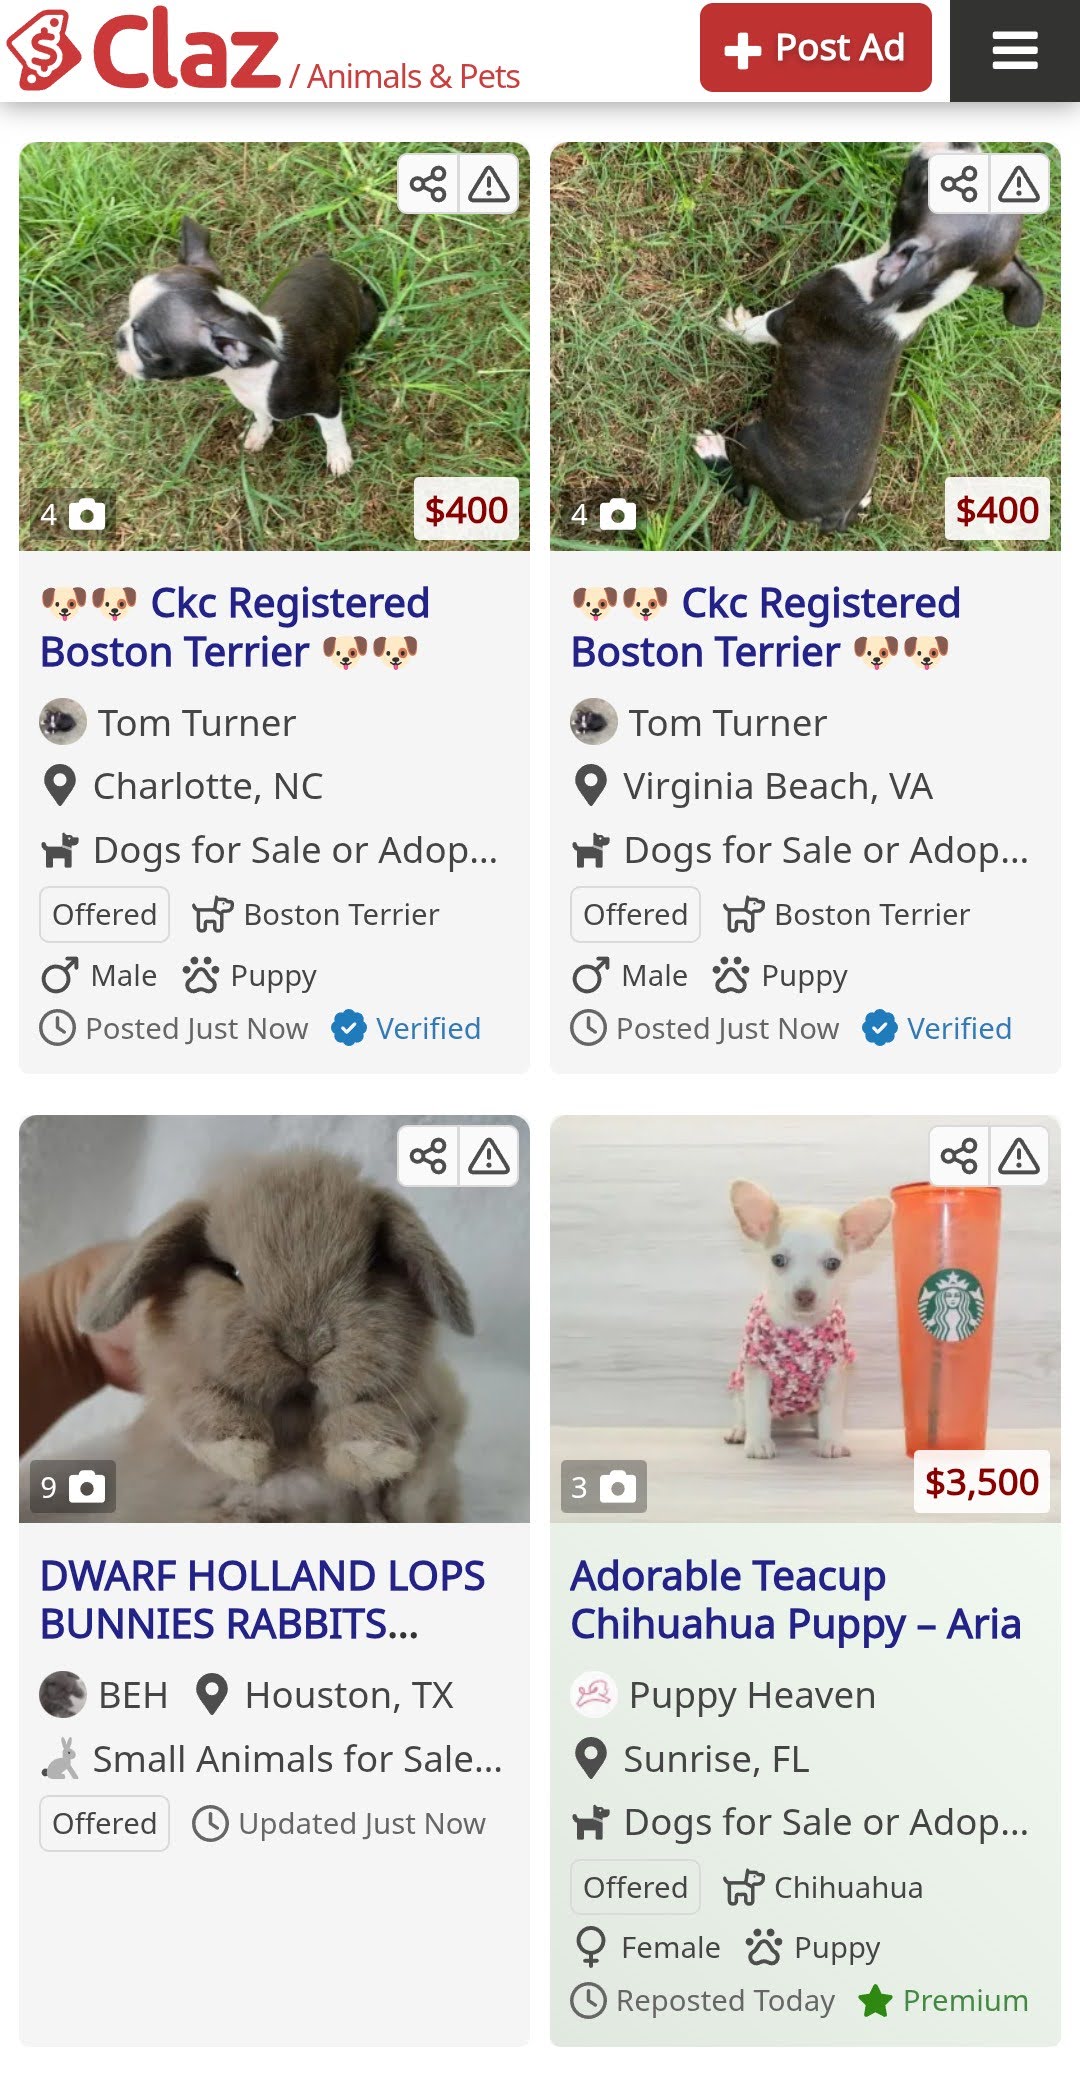Click the Claz logo
This screenshot has width=1080, height=2081.
[x=145, y=50]
